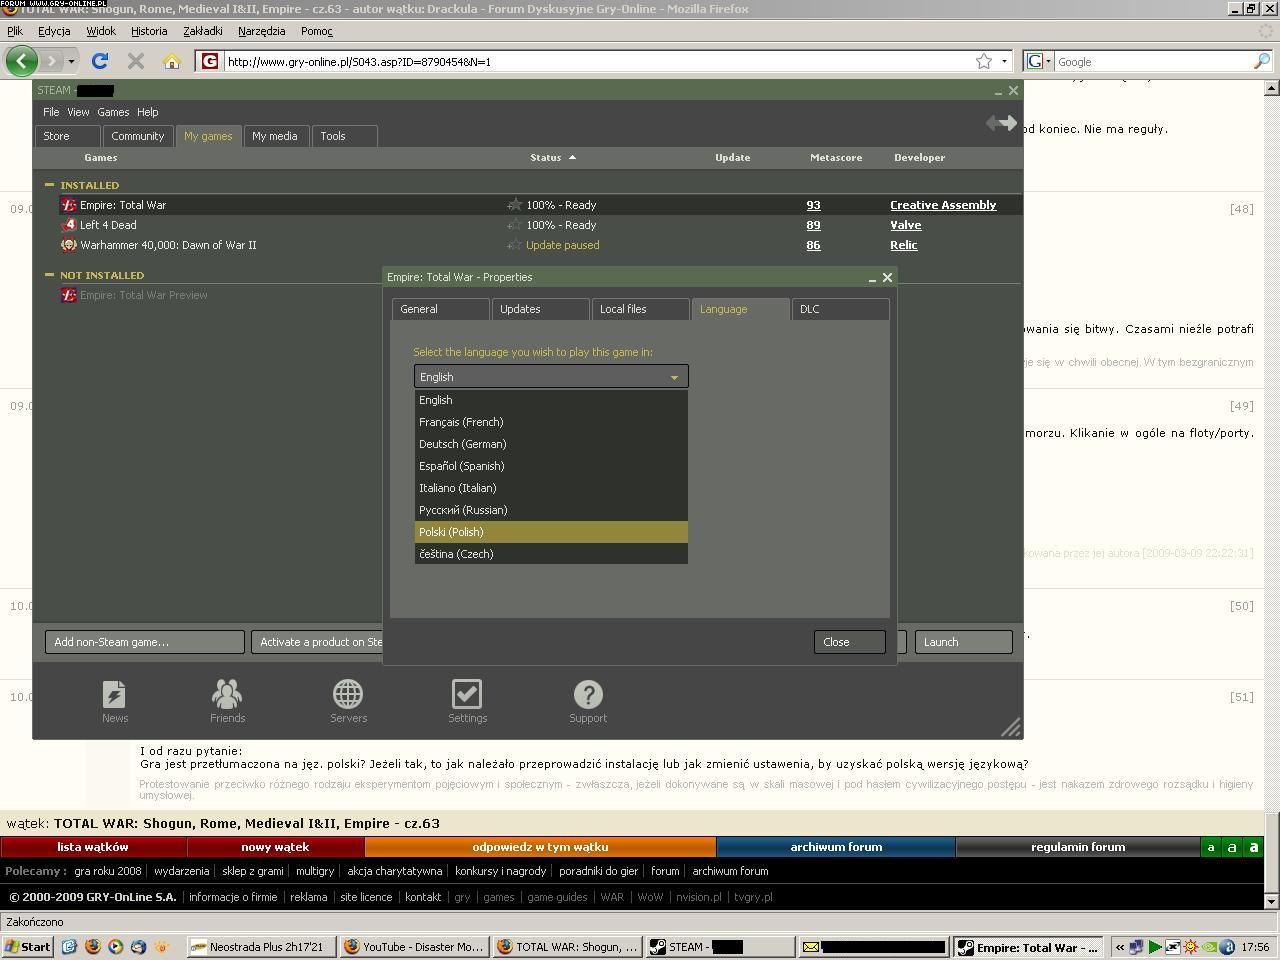This screenshot has height=960, width=1280.
Task: Open Google search engine dropdown
Action: click(1038, 61)
